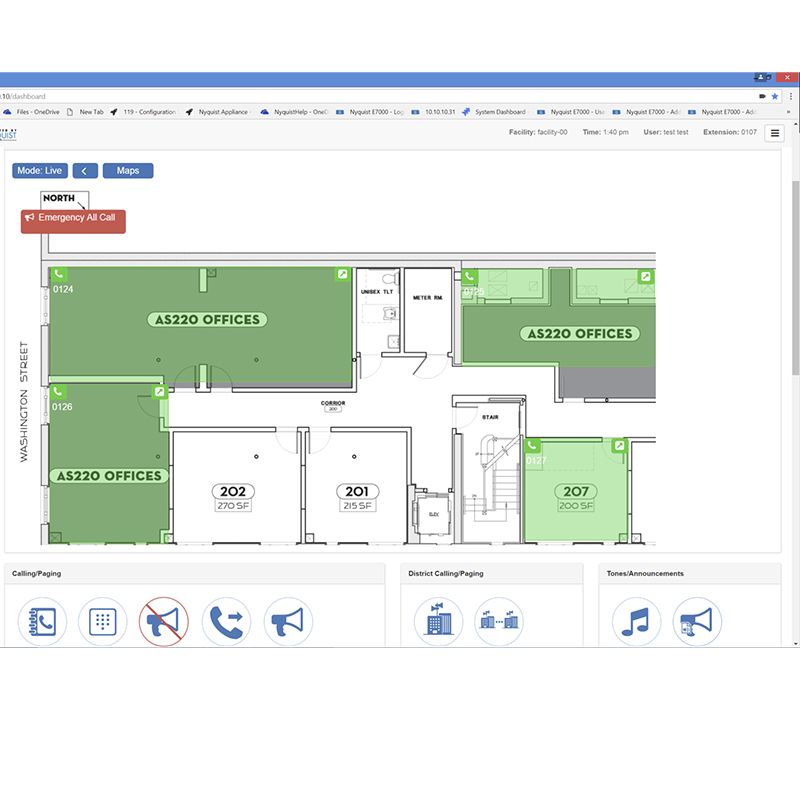Click the bookmark star in address bar
The width and height of the screenshot is (800, 800).
point(774,96)
